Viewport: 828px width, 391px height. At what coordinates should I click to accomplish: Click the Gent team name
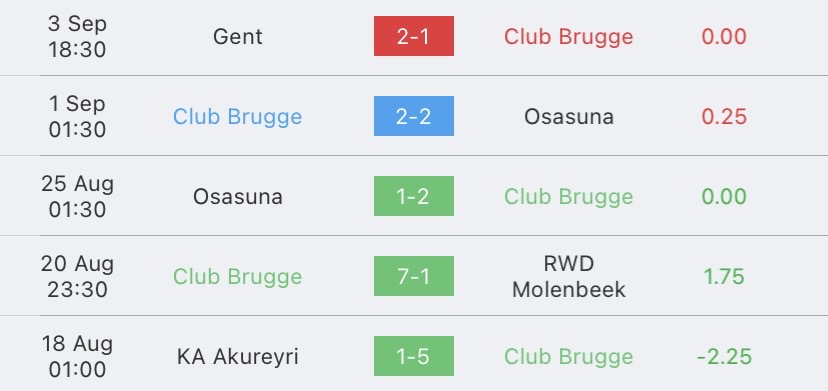tap(238, 36)
